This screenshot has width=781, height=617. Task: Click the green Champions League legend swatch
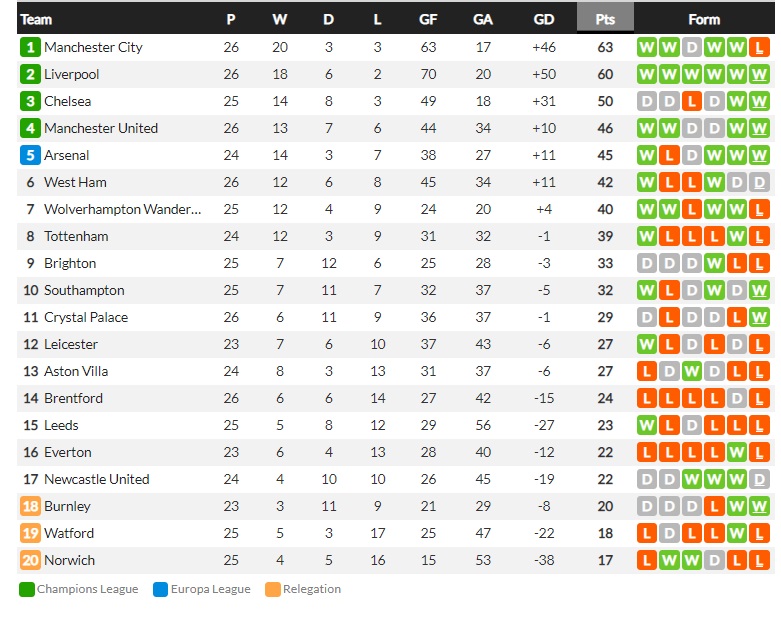pyautogui.click(x=26, y=590)
